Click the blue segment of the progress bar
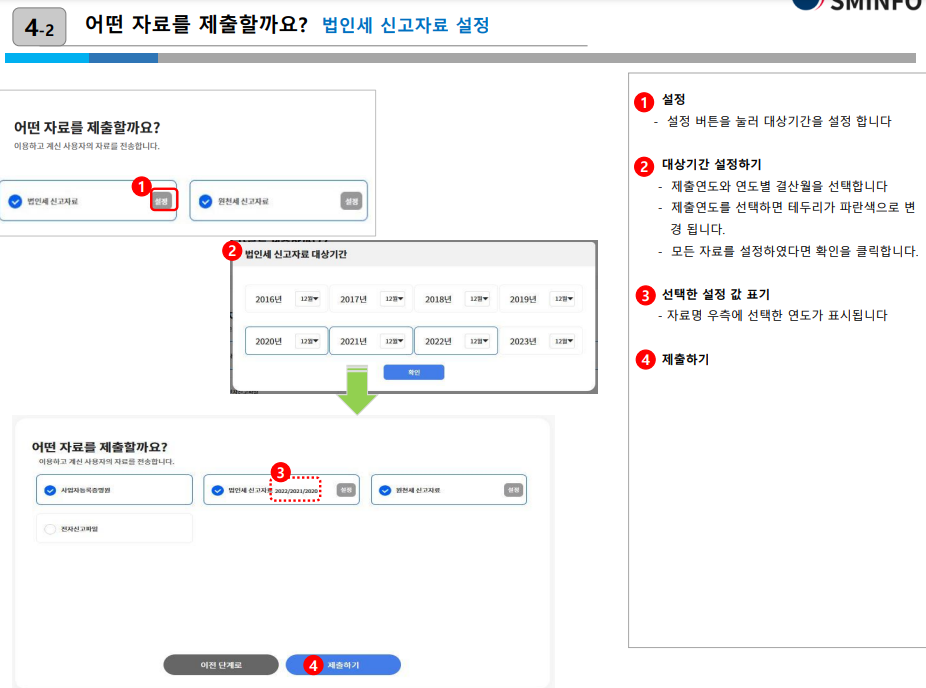Viewport: 926px width, 688px height. coord(45,59)
